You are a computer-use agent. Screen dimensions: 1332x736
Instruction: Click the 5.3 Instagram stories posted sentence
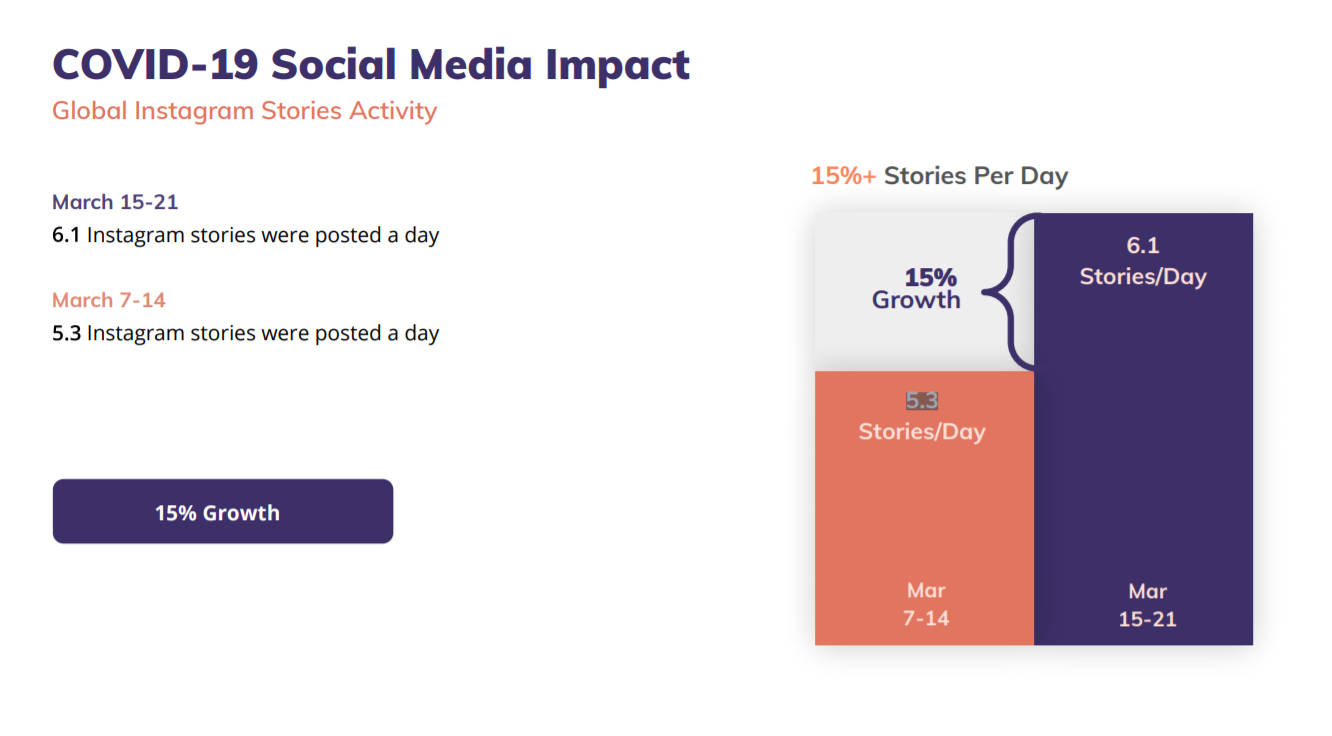[x=246, y=333]
